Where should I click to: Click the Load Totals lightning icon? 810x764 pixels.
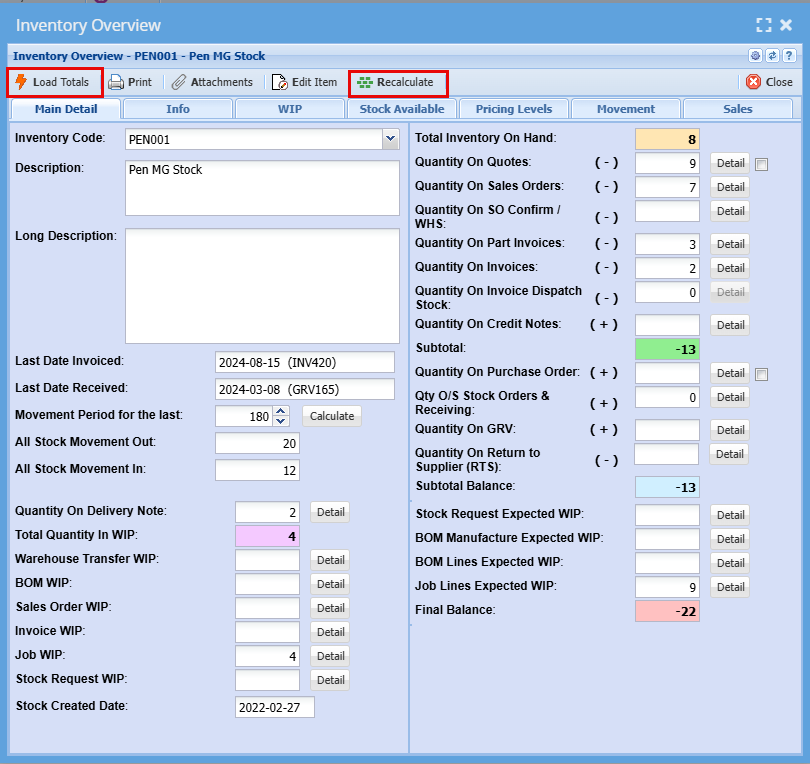pos(20,82)
